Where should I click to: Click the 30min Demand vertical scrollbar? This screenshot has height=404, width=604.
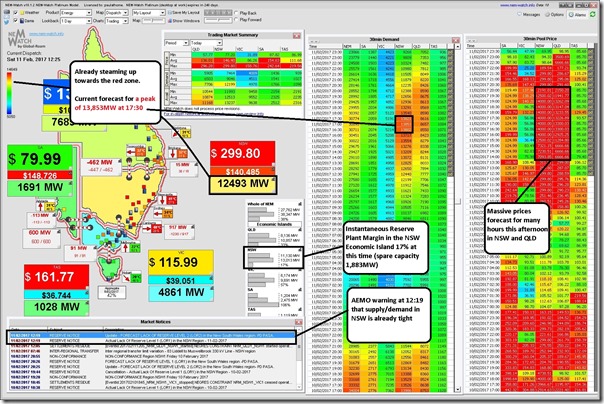point(458,218)
